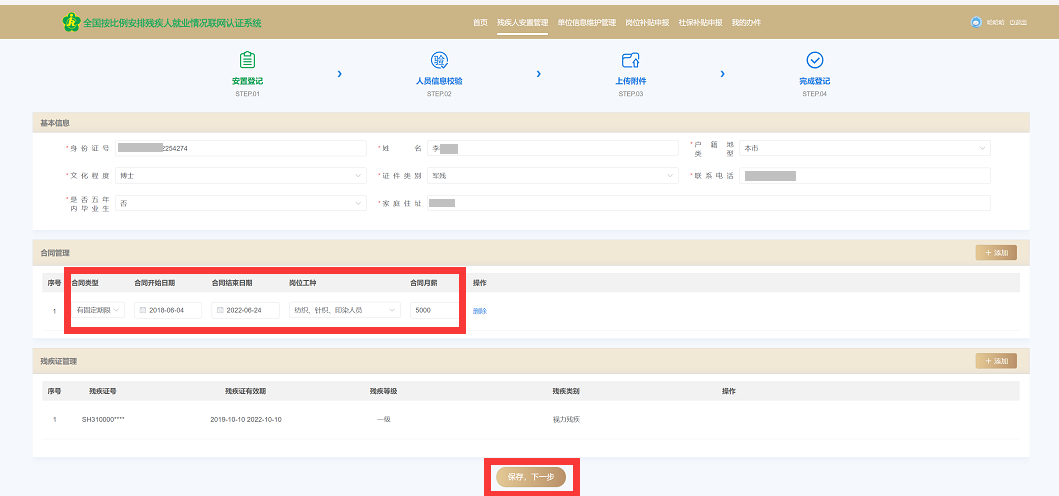Open the 岗位工种 job type dropdown

(344, 311)
